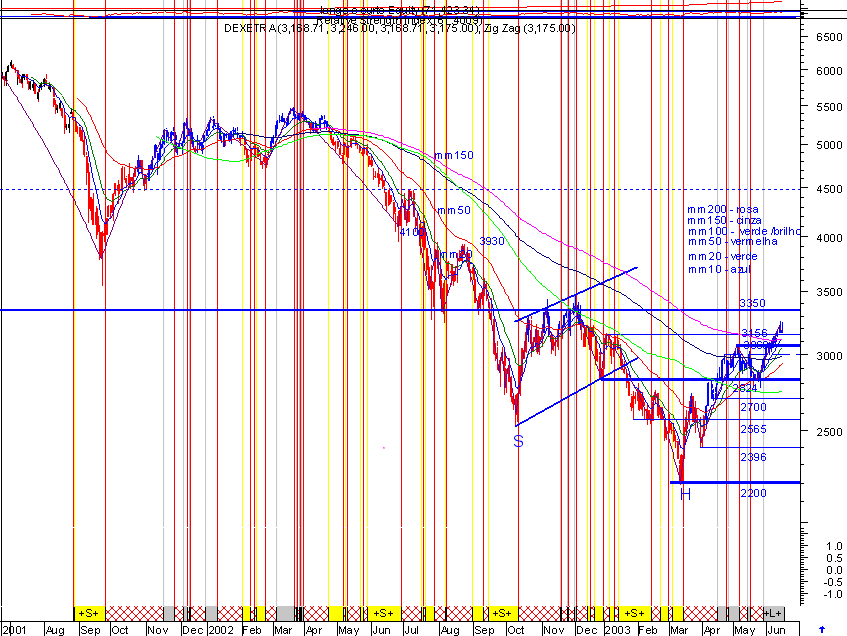The width and height of the screenshot is (847, 636).
Task: Click the 2396 support level label
Action: click(x=754, y=458)
